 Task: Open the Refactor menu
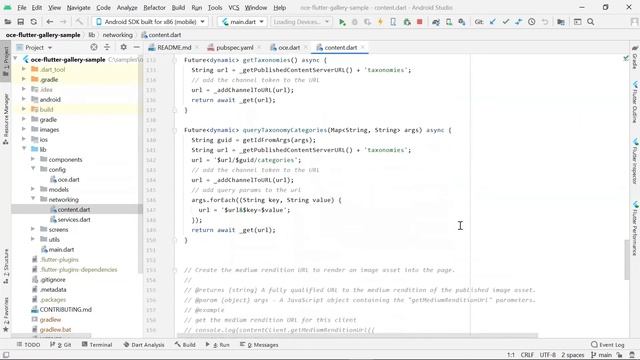pyautogui.click(x=154, y=7)
